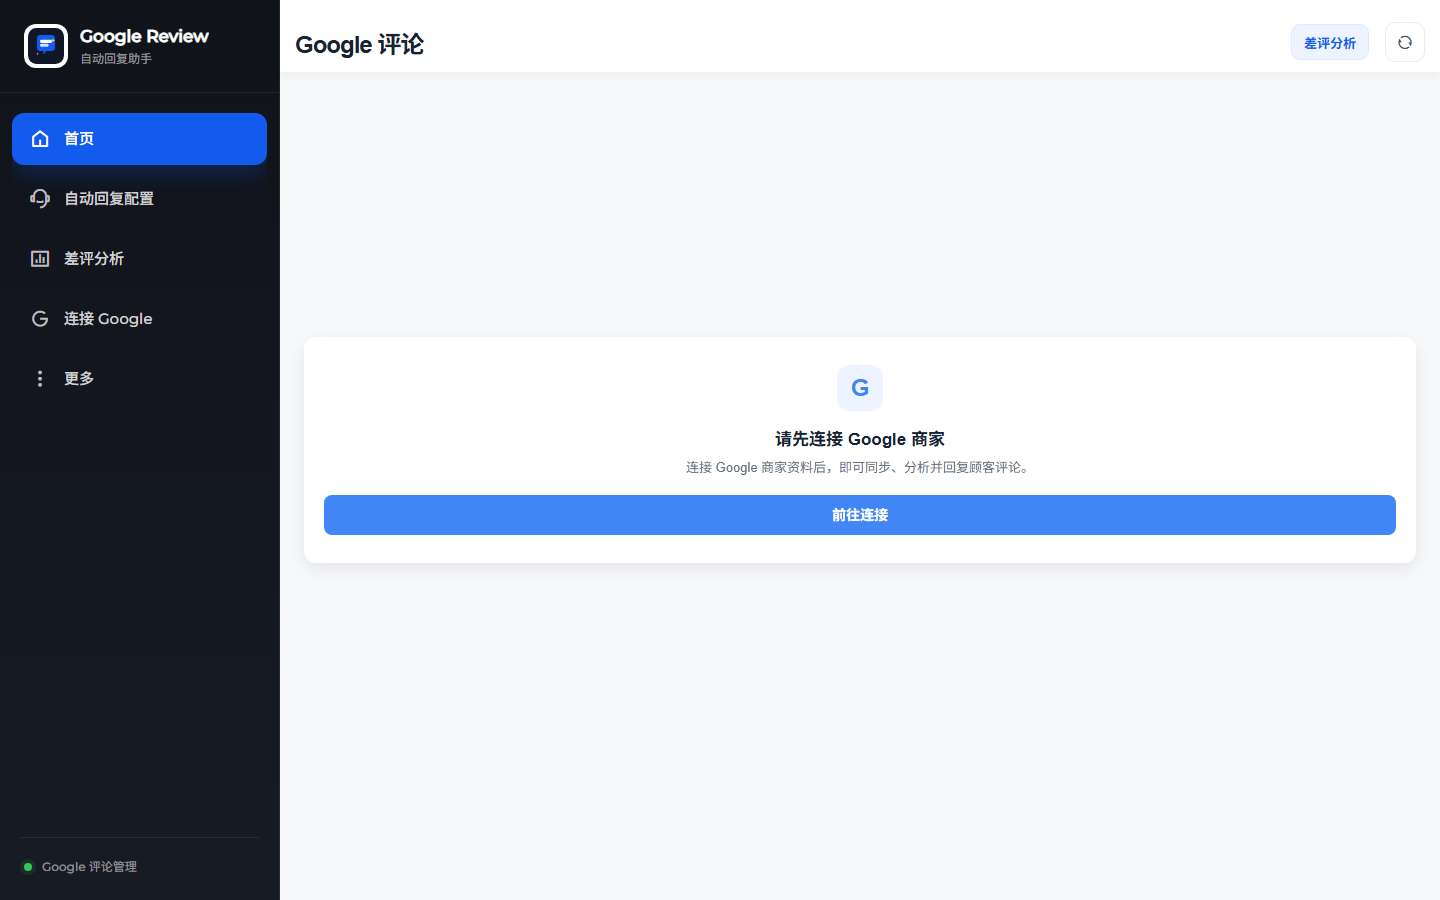The width and height of the screenshot is (1440, 900).
Task: Click the headset icon for auto-reply config
Action: (40, 199)
